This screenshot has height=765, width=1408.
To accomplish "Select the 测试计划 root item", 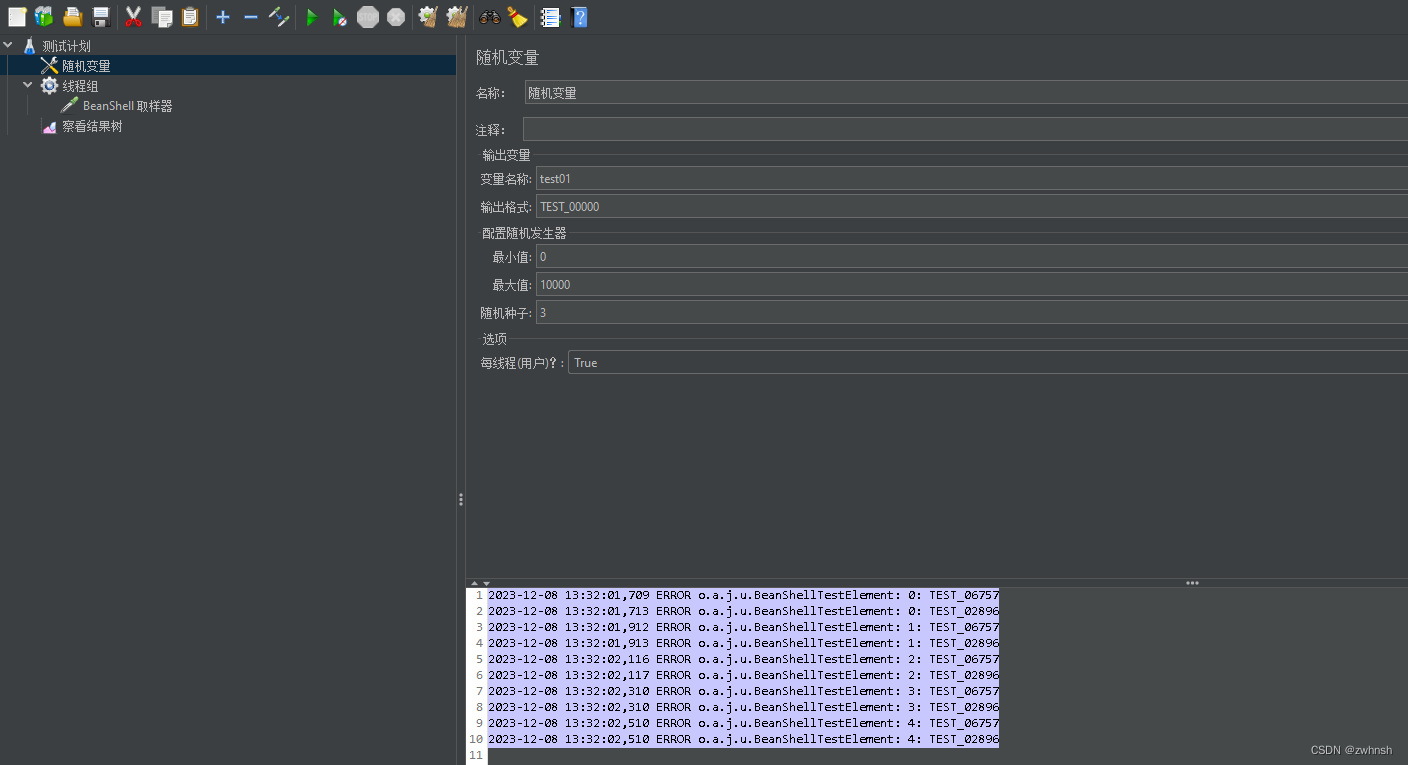I will [66, 46].
